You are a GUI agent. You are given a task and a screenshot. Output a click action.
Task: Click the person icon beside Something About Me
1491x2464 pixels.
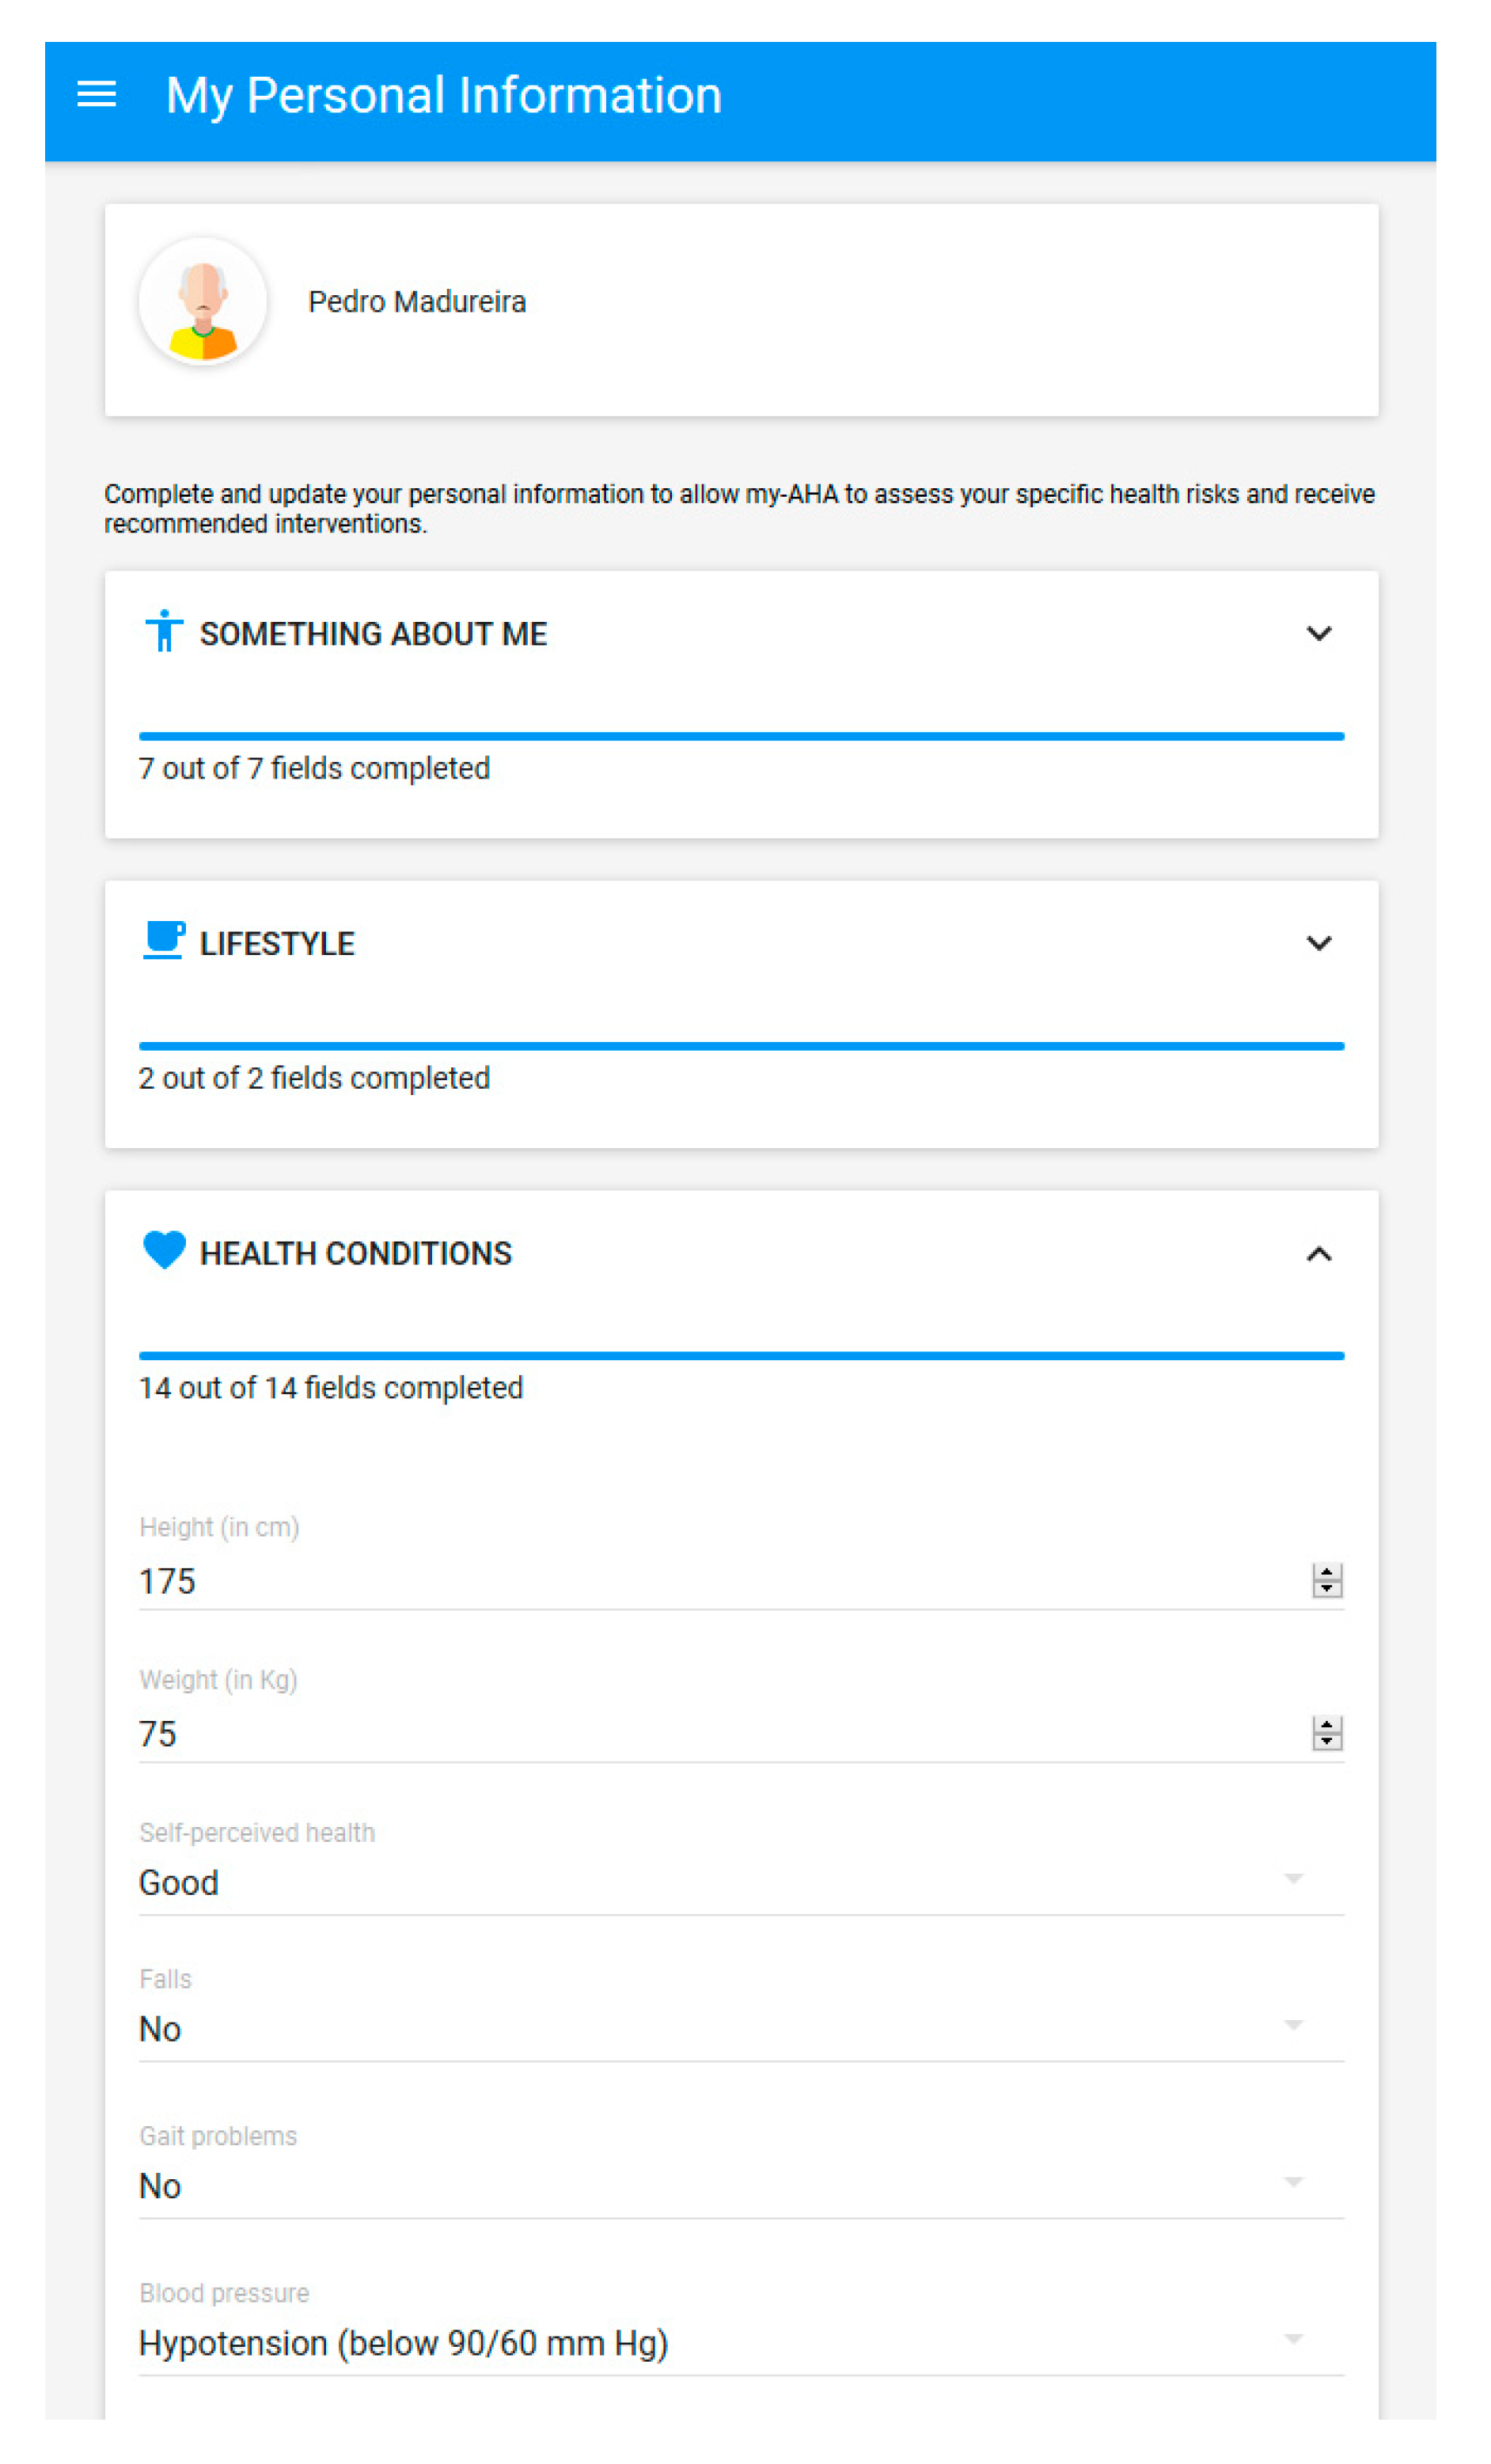coord(164,632)
